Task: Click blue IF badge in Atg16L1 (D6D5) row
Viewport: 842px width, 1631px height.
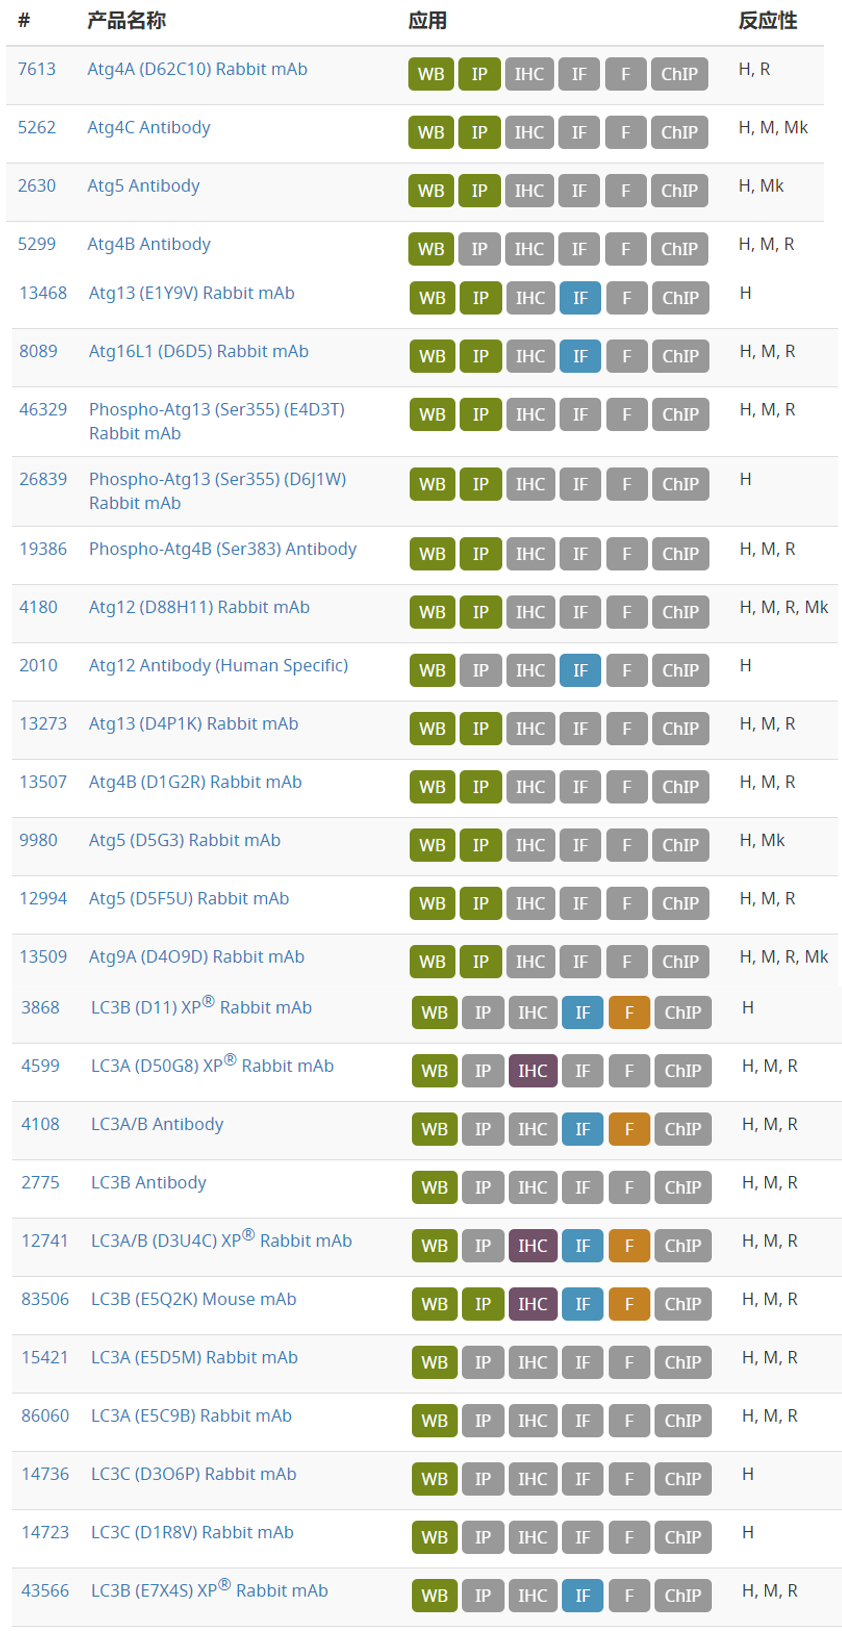Action: [580, 356]
